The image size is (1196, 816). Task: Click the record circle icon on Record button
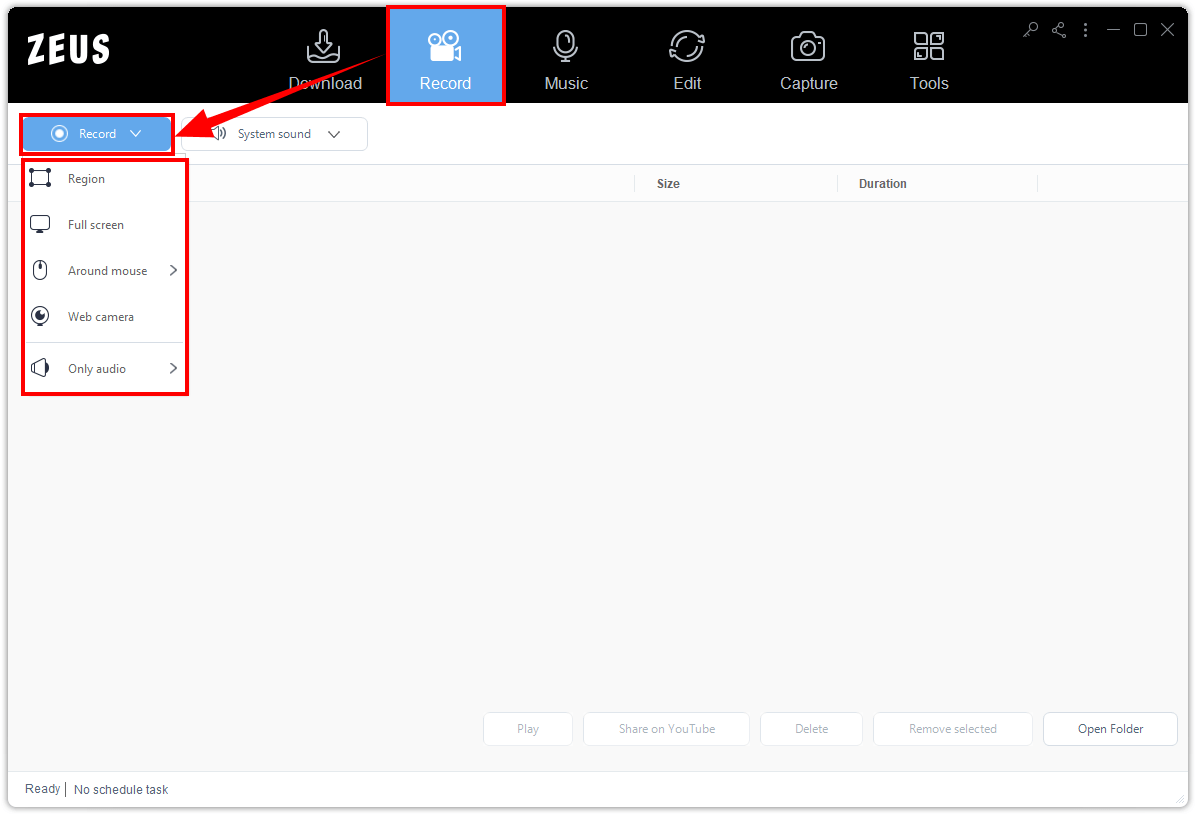click(59, 133)
